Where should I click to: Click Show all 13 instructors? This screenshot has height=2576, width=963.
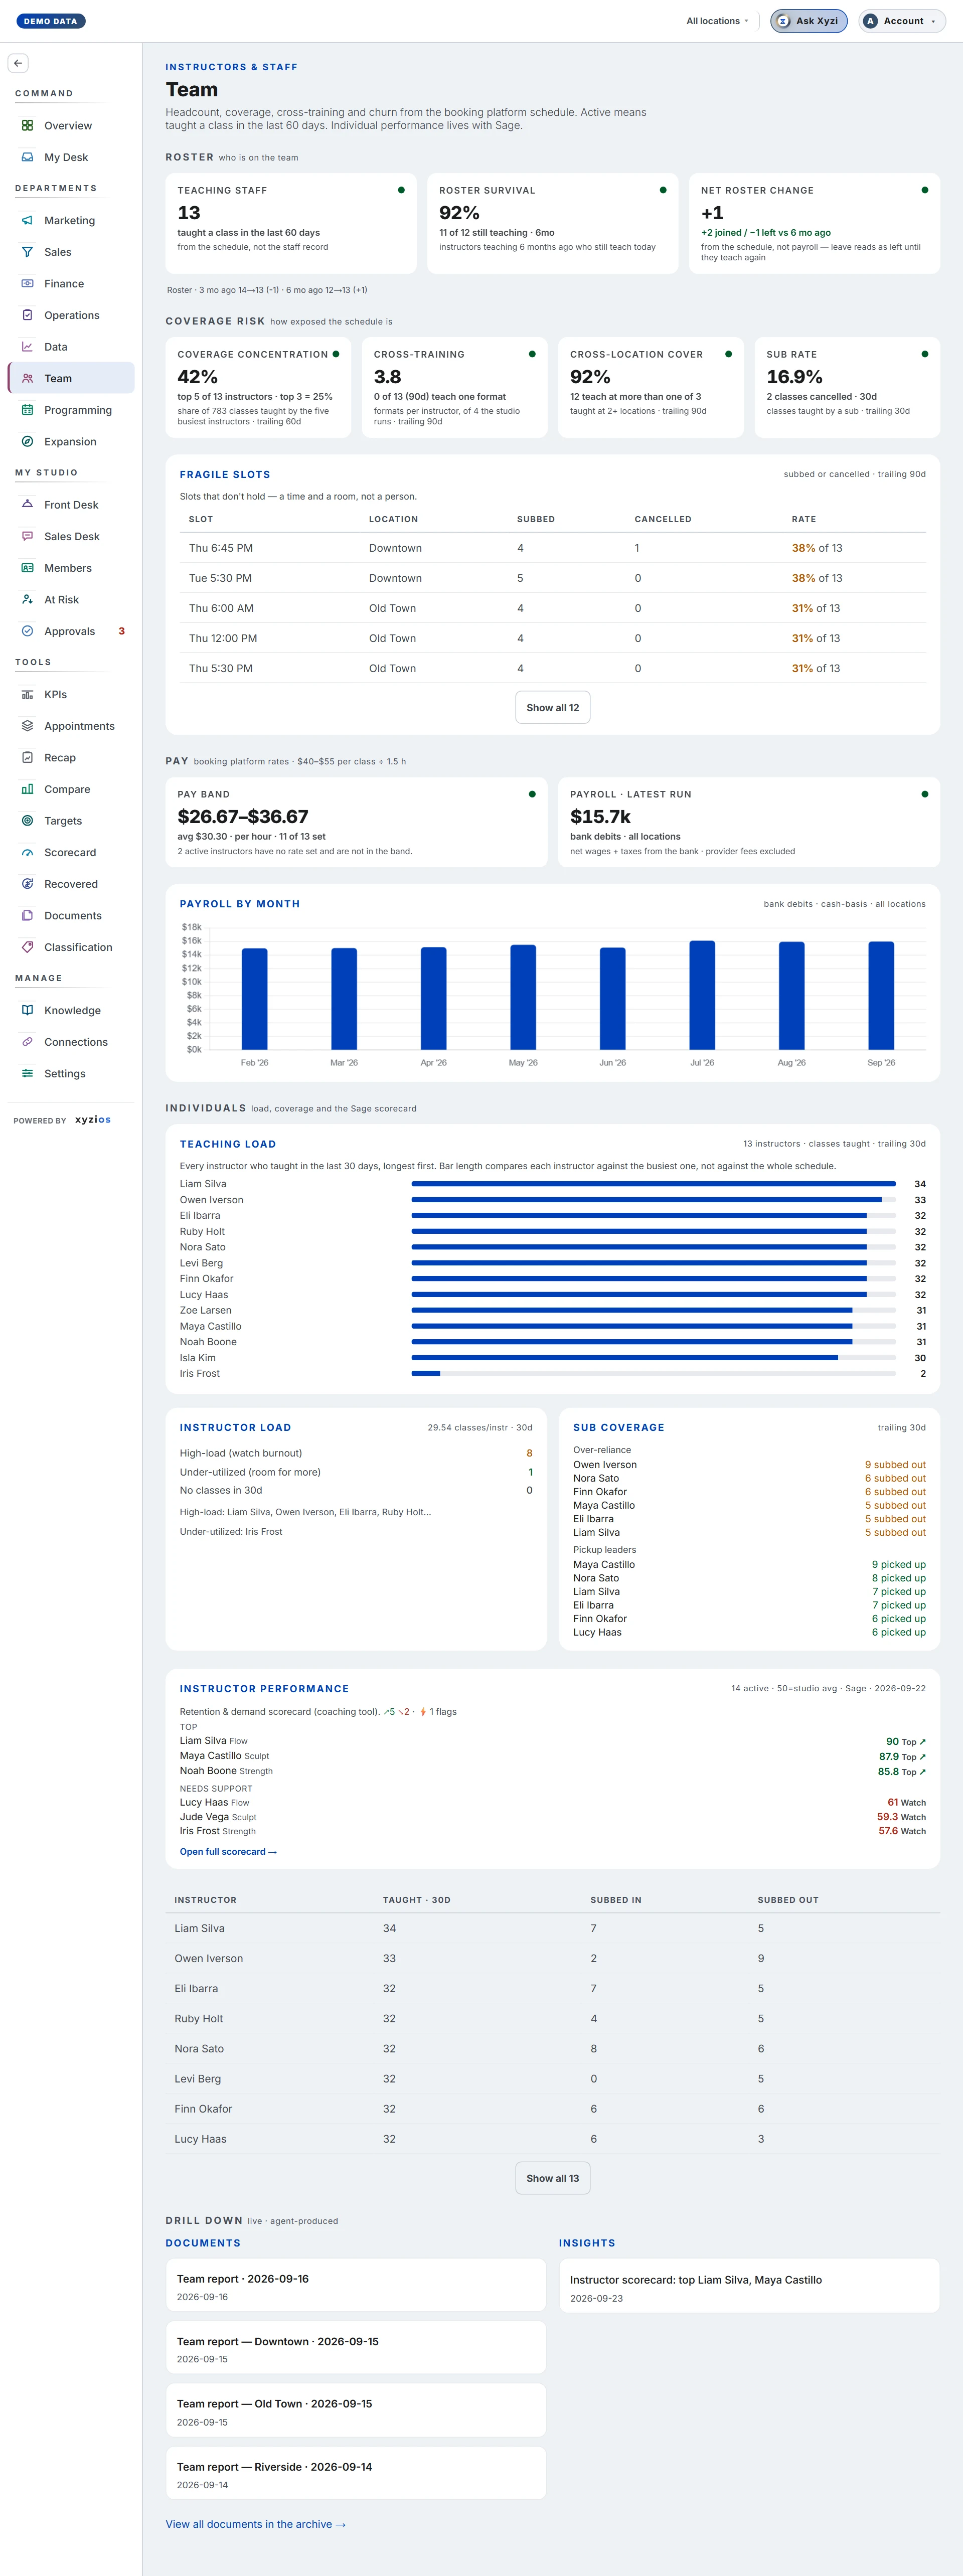point(553,2179)
